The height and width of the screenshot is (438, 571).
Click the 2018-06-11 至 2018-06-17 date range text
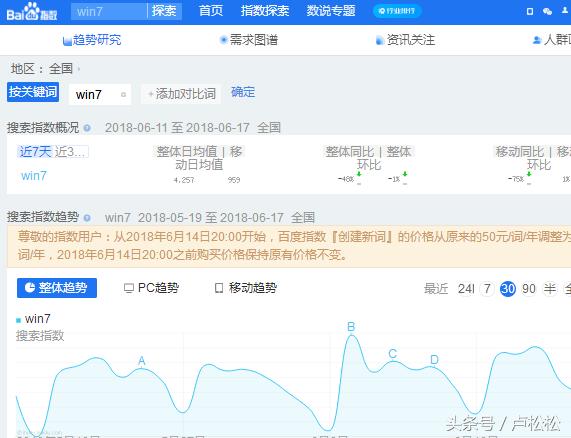[177, 128]
